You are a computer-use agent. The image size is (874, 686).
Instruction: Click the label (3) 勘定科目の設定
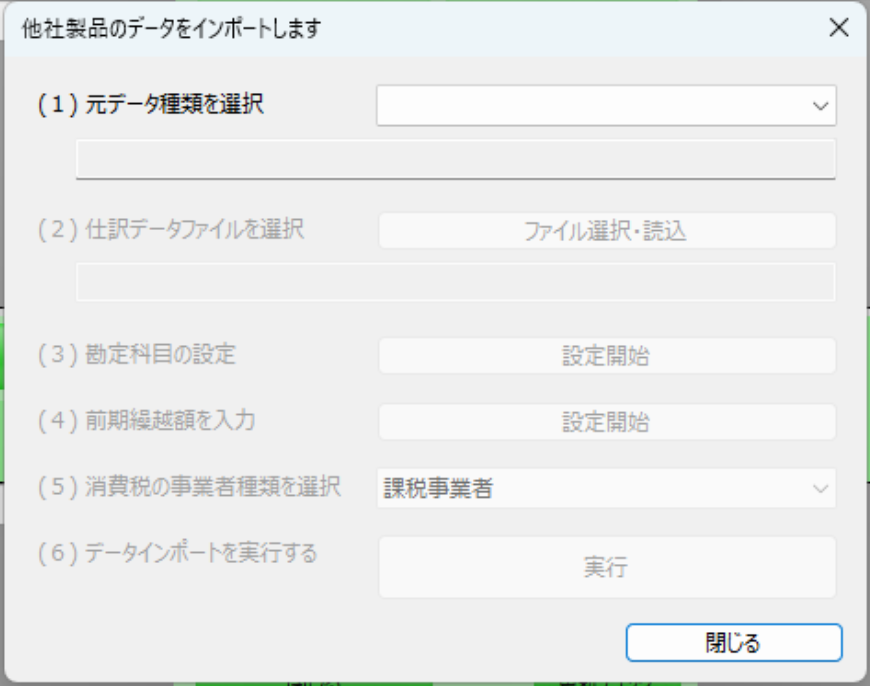(x=137, y=354)
